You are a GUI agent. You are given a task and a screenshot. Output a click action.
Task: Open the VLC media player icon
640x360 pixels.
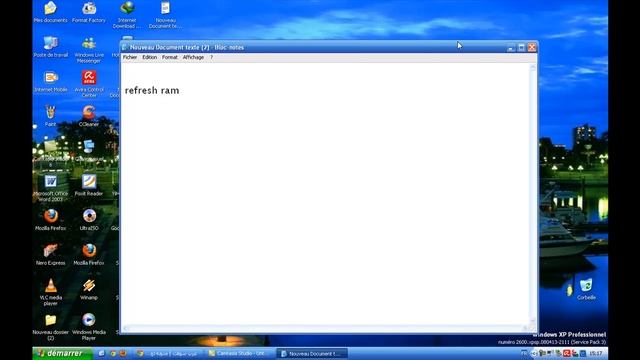51,292
